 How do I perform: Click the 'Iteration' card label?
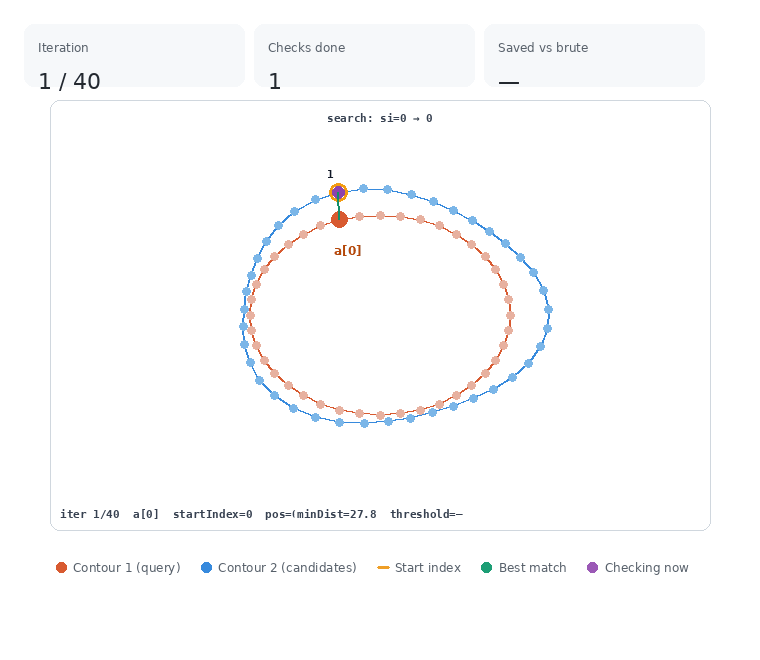[x=63, y=47]
